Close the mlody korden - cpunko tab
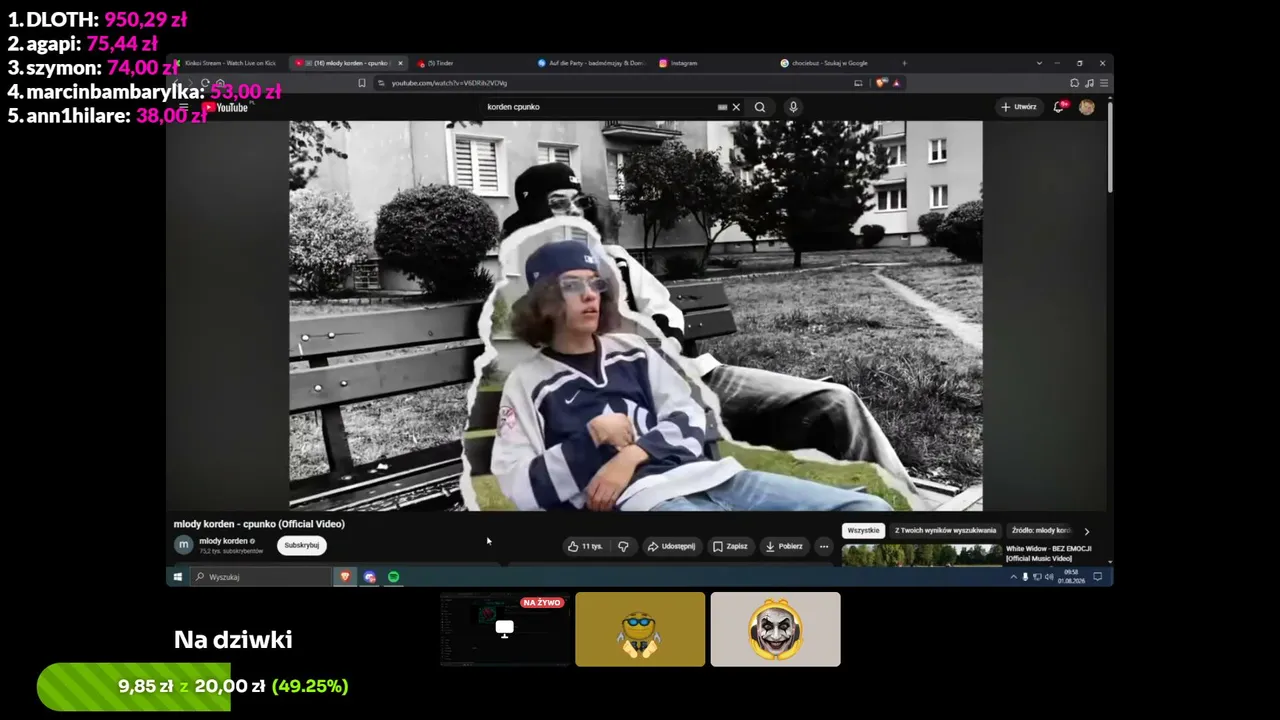Viewport: 1280px width, 720px height. pyautogui.click(x=400, y=63)
